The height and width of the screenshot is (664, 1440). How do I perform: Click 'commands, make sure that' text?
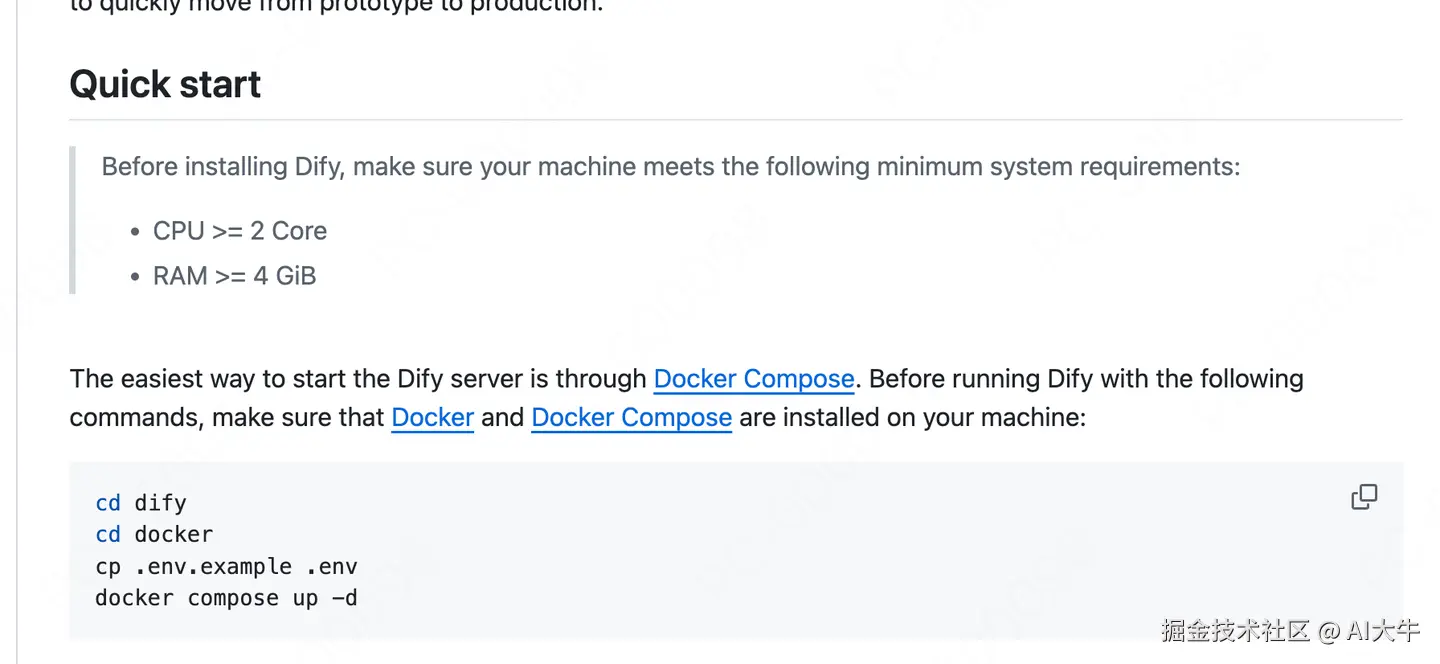[227, 417]
